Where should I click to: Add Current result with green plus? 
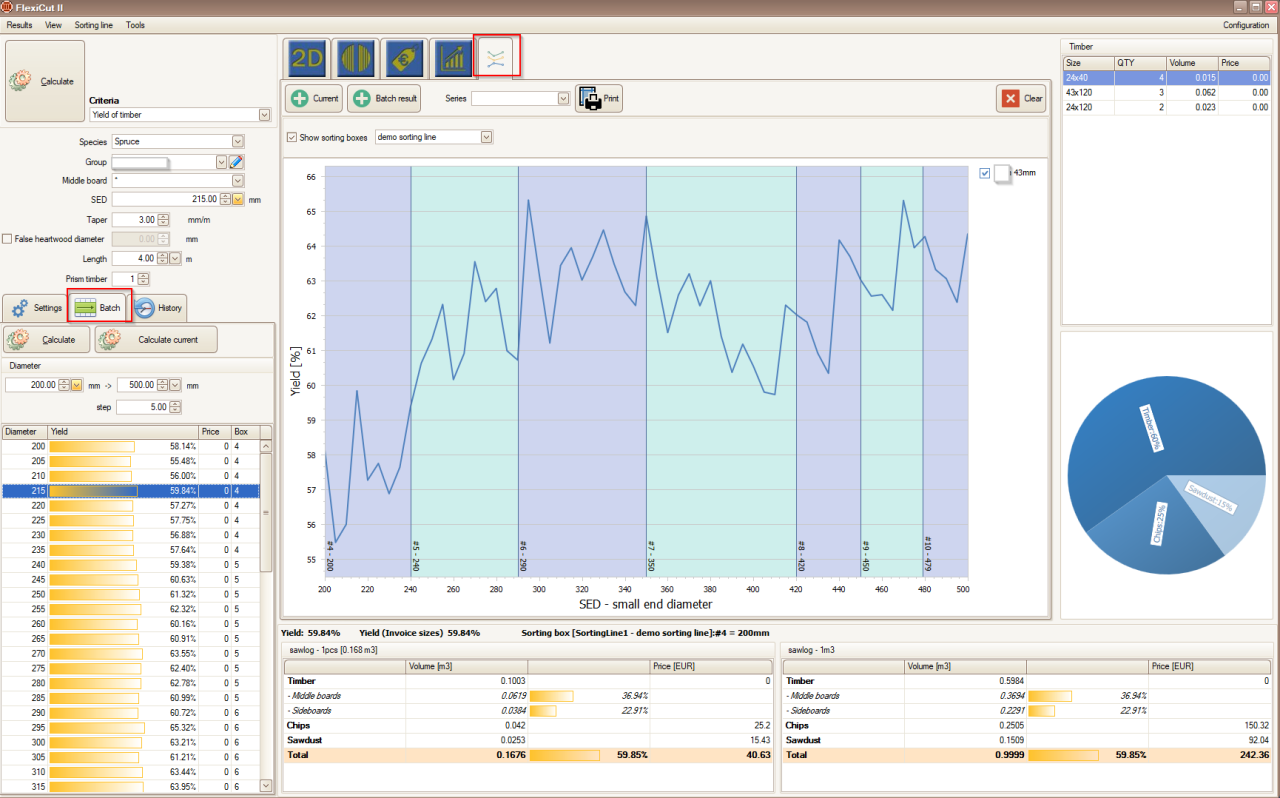(x=314, y=98)
